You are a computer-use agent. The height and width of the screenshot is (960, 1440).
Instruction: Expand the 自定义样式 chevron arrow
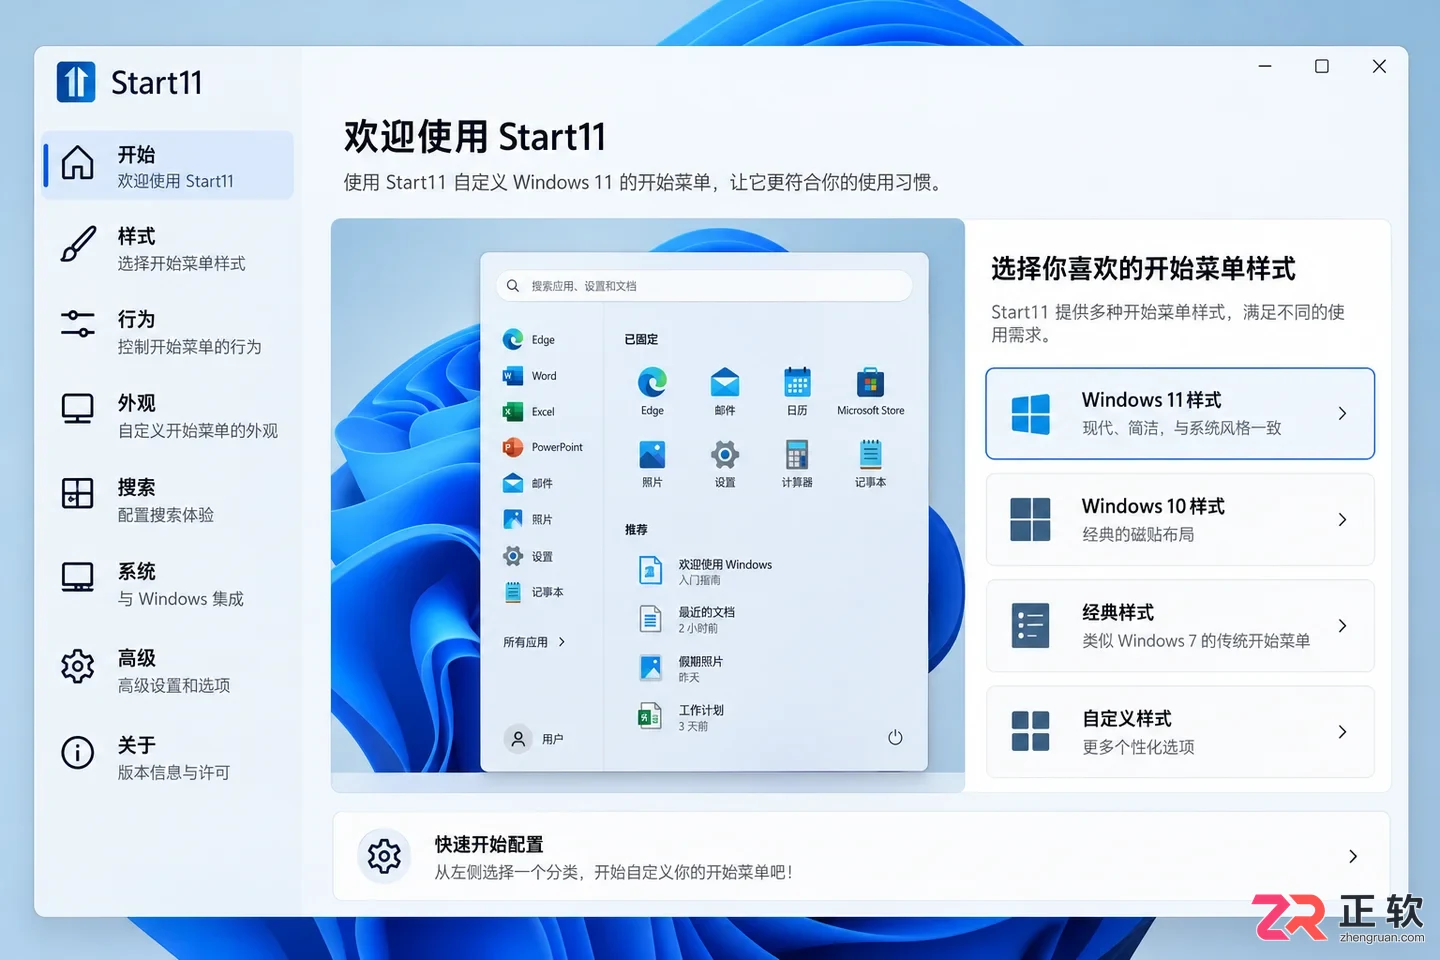(1342, 732)
